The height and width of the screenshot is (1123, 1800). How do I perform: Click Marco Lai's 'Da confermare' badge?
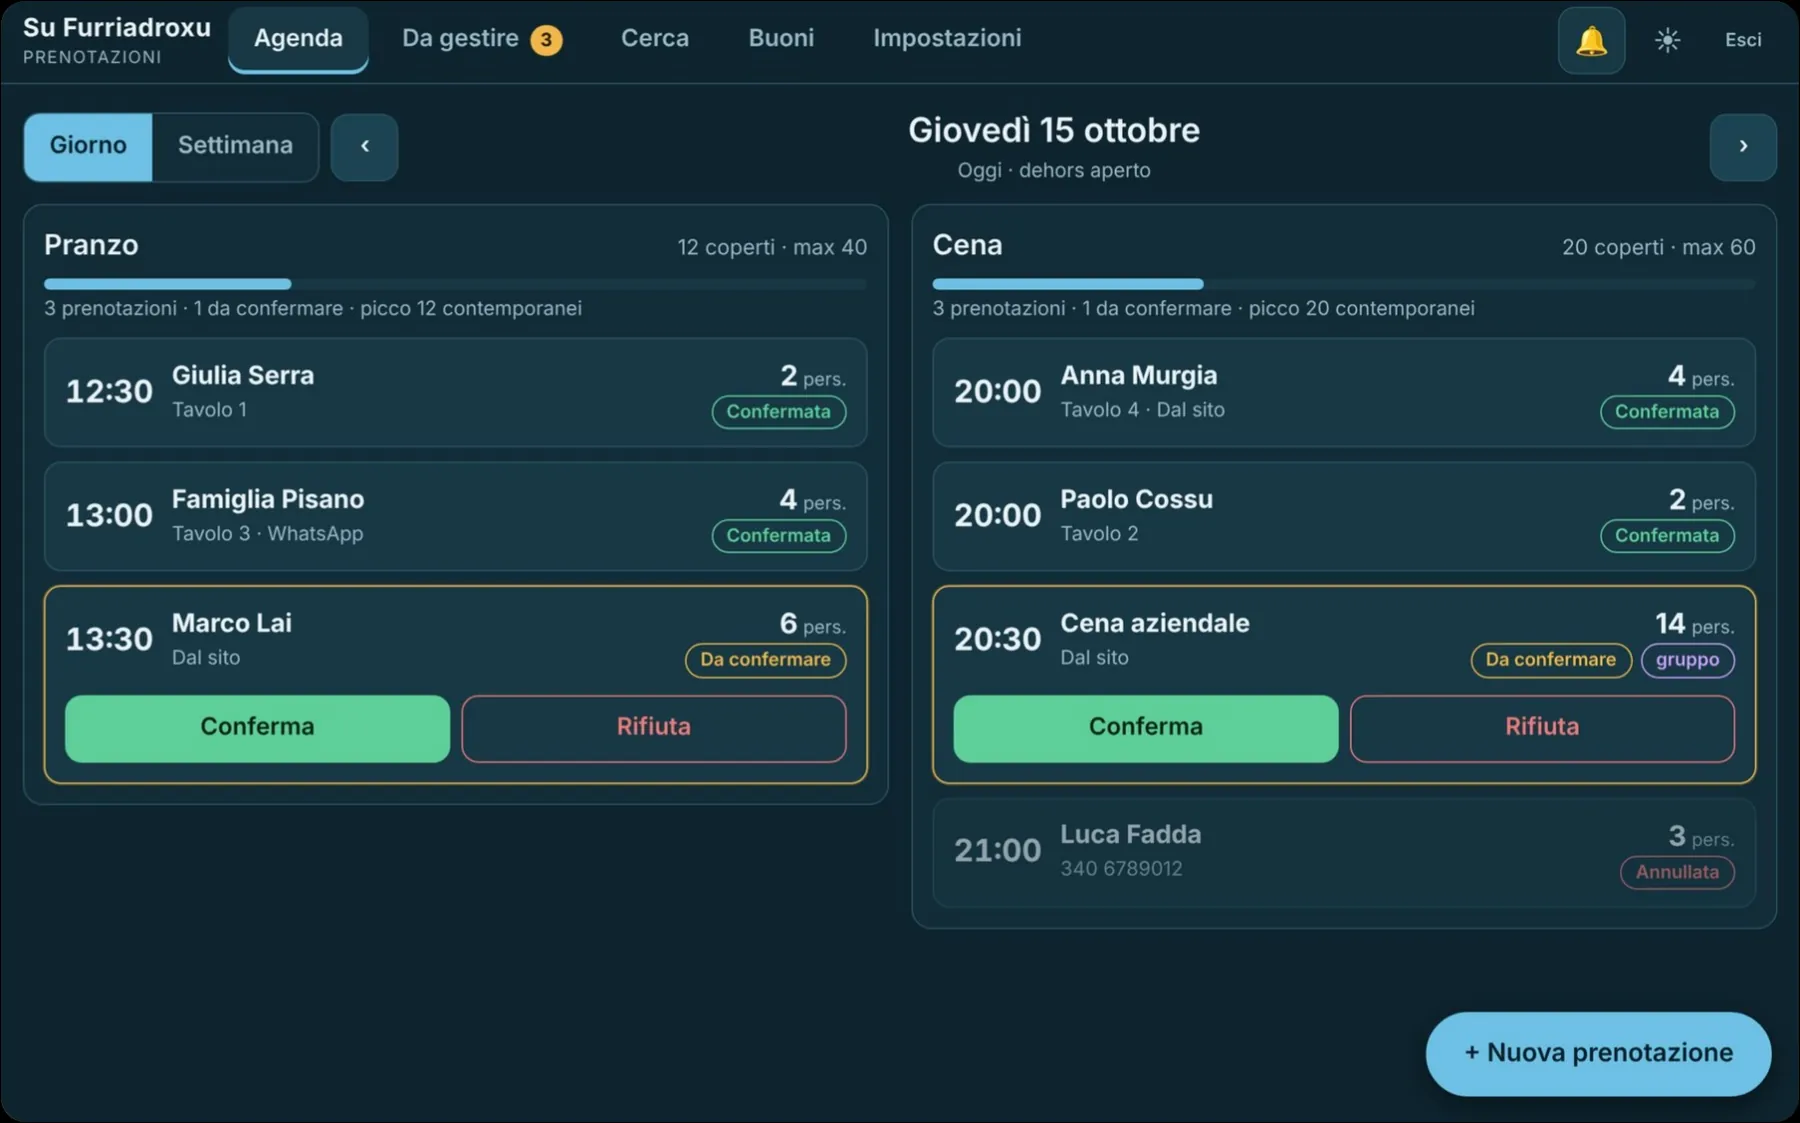[x=765, y=660]
